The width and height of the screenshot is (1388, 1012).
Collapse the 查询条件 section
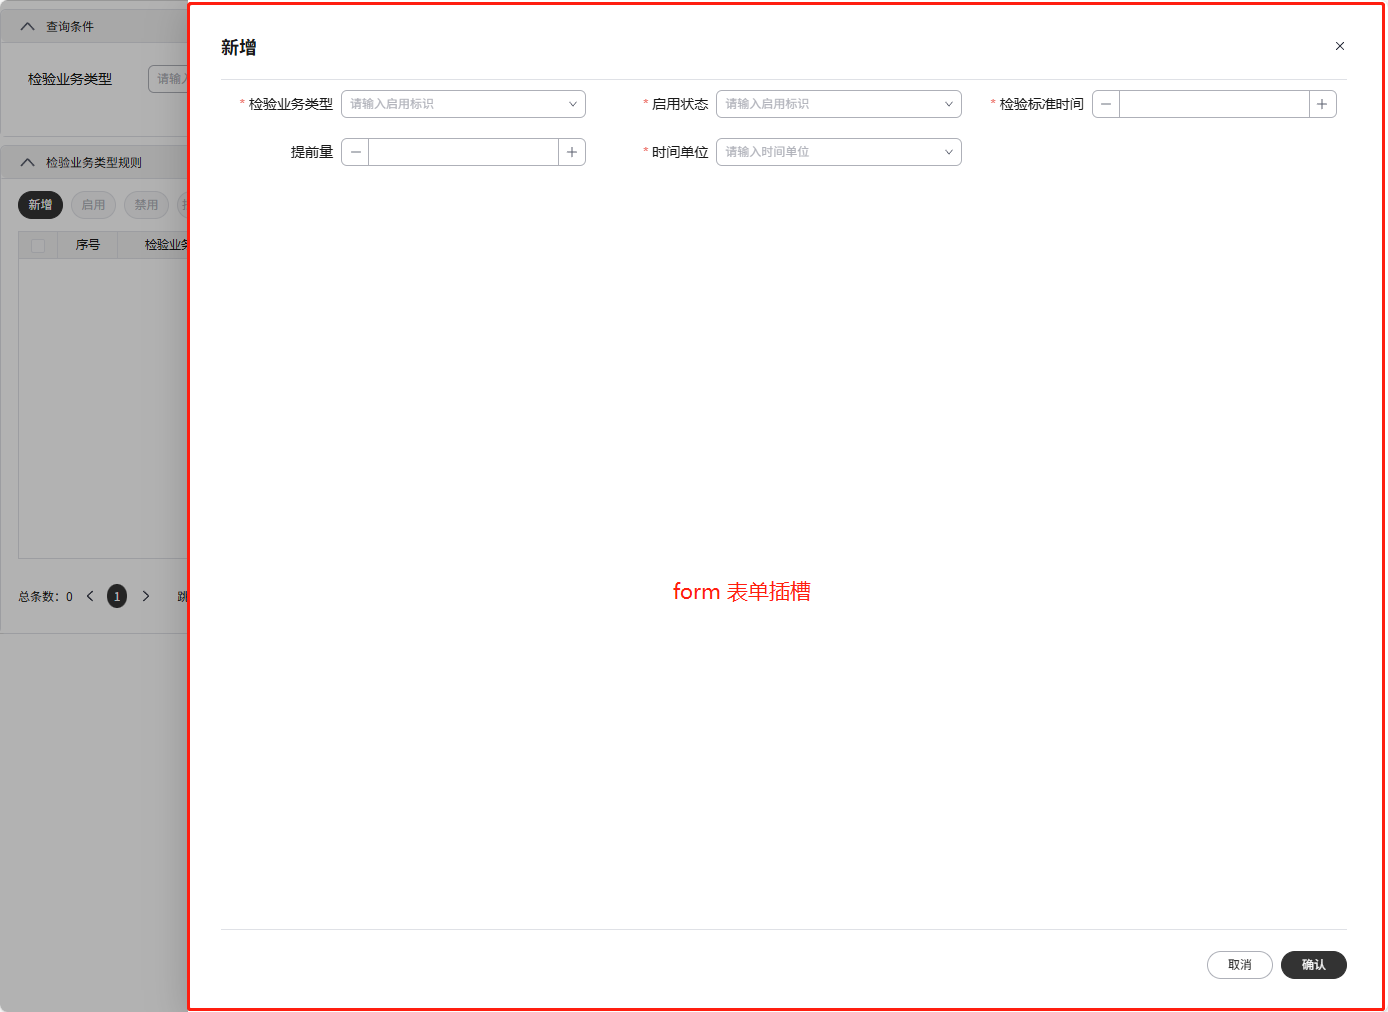coord(27,25)
